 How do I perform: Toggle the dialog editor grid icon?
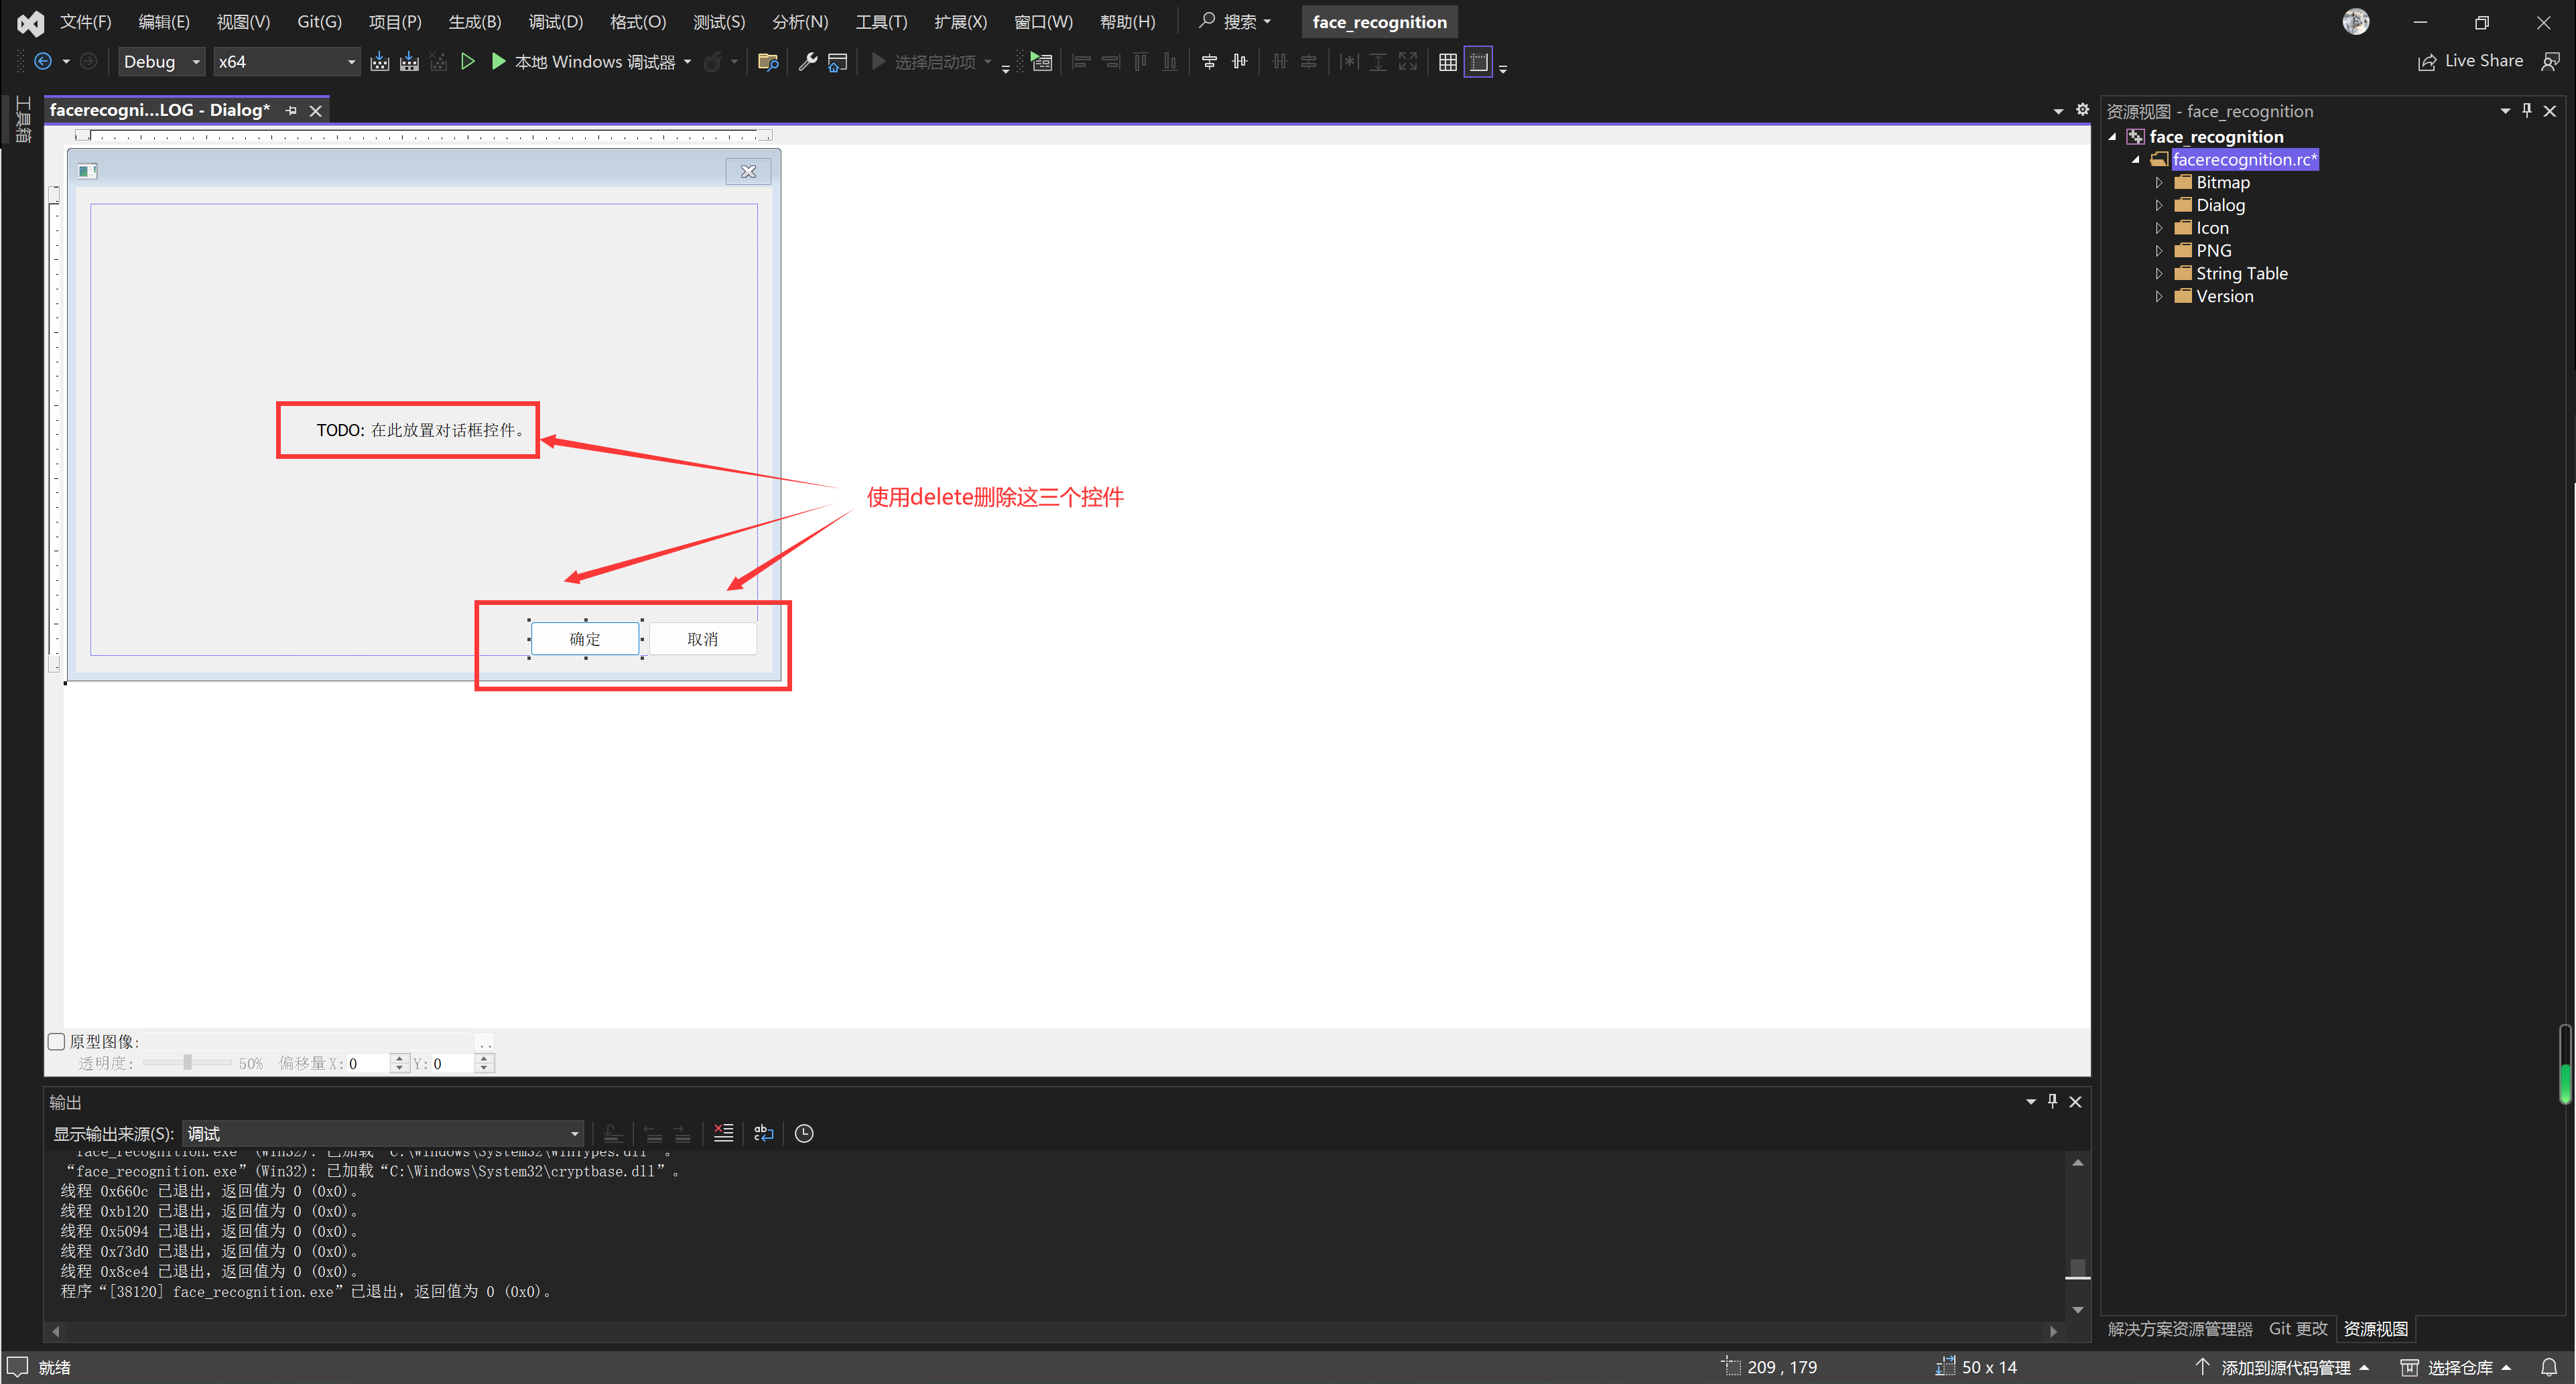1447,62
